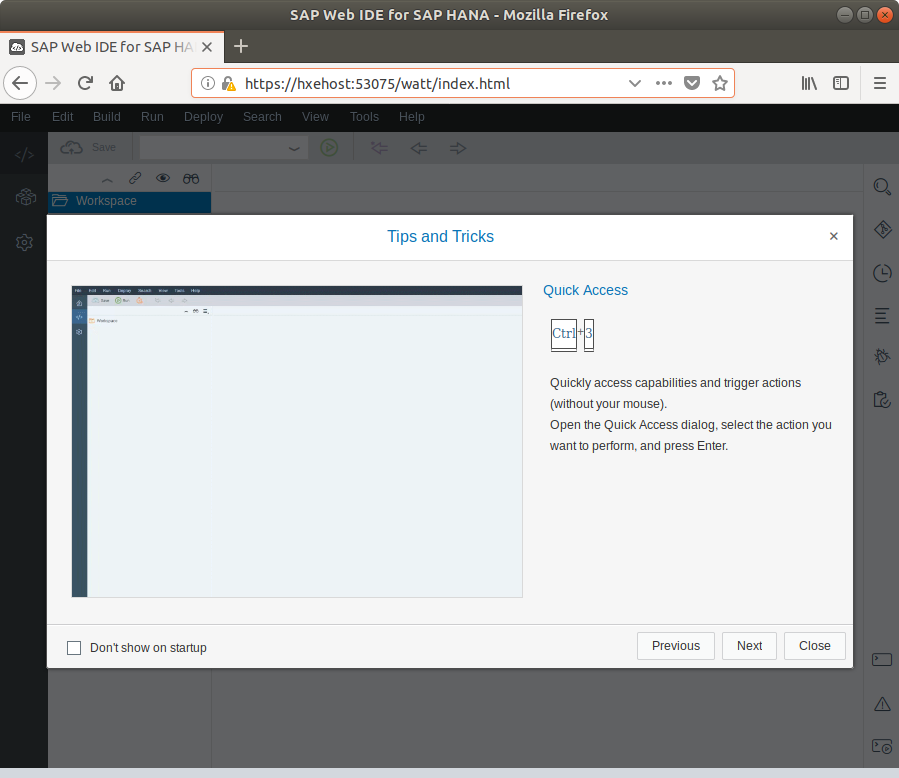Open the address bar history dropdown arrow

(634, 83)
